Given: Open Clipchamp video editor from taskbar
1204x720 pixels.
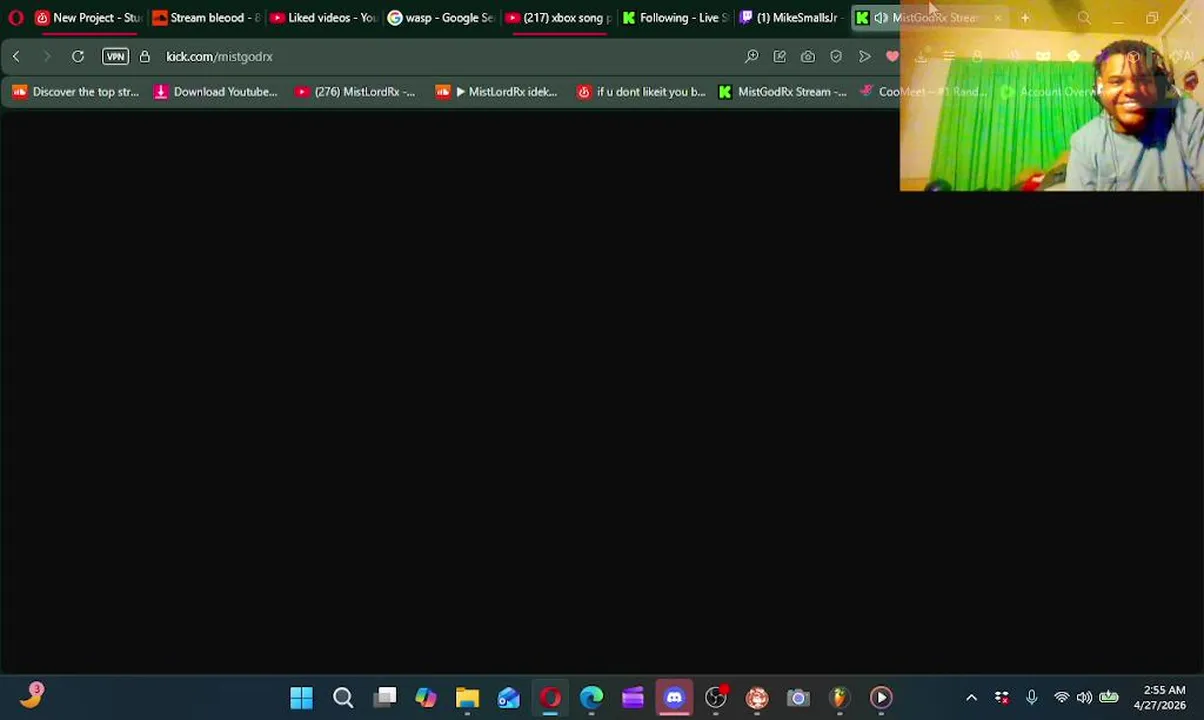Looking at the screenshot, I should [633, 698].
